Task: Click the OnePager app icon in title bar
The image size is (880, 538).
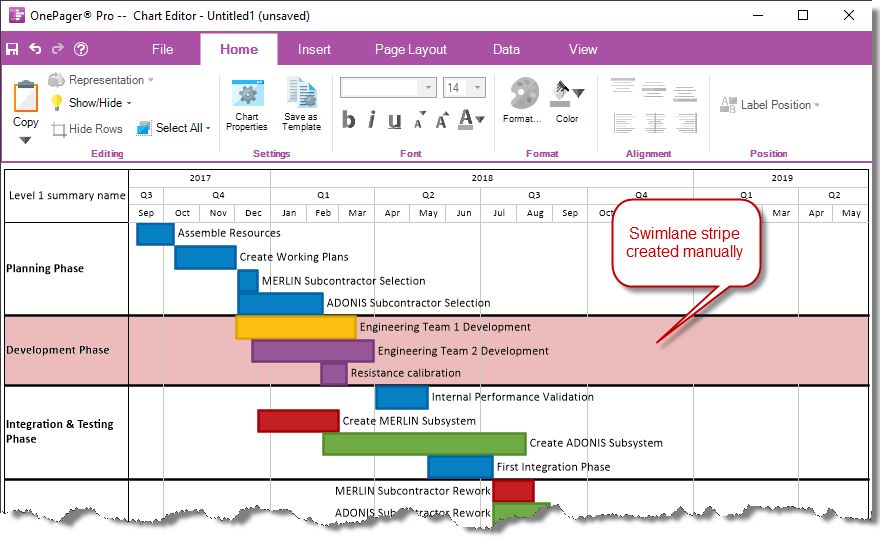Action: (x=17, y=15)
